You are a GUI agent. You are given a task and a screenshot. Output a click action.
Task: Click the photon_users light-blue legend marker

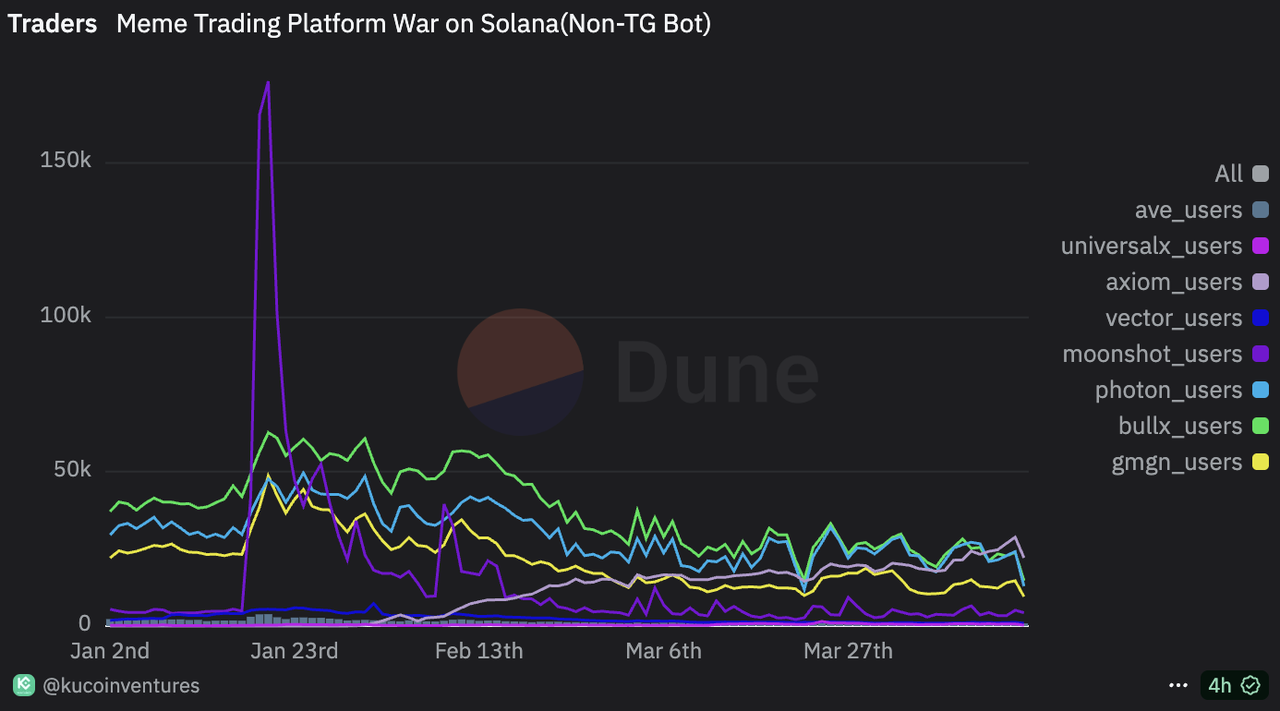point(1260,390)
